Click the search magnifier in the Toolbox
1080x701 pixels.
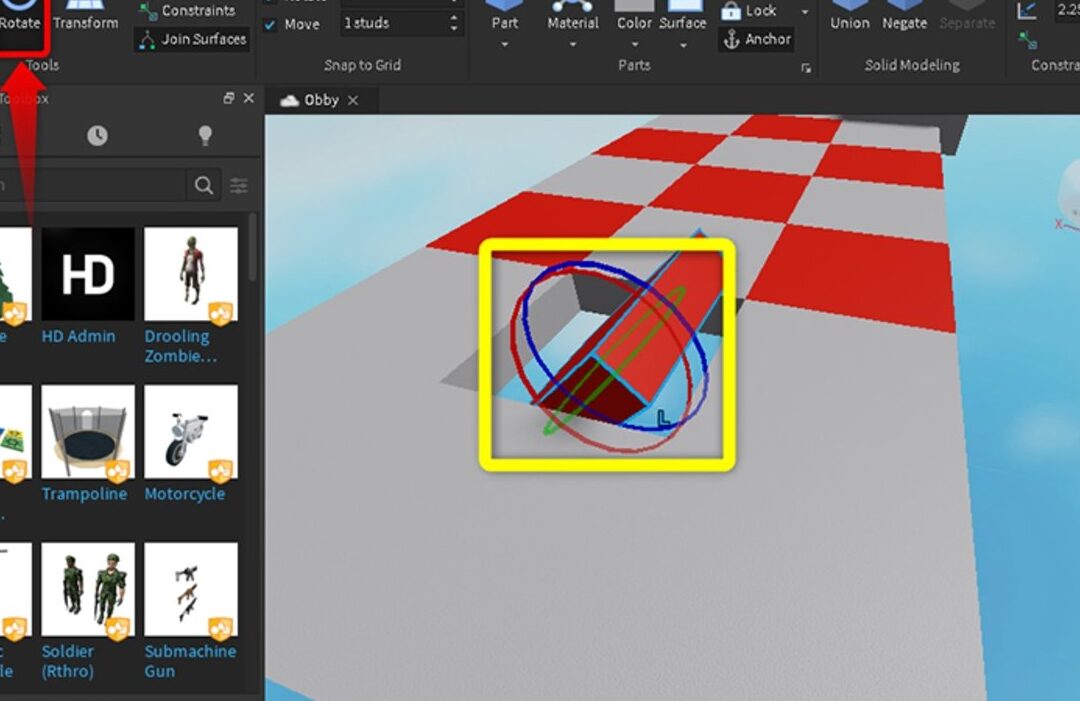[203, 185]
